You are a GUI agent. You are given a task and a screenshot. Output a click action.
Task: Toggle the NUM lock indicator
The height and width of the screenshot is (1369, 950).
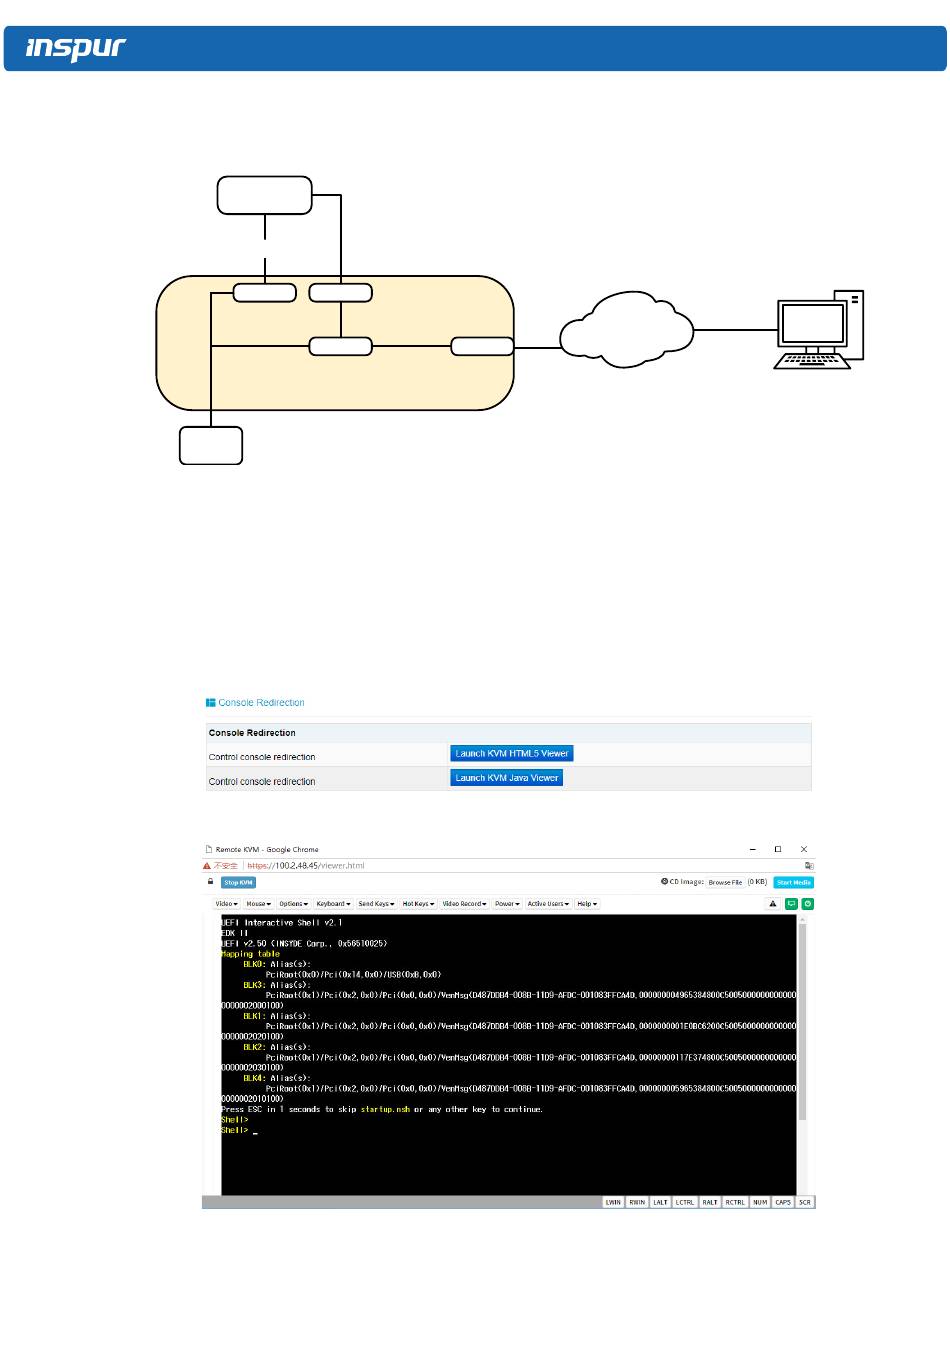click(x=760, y=1203)
